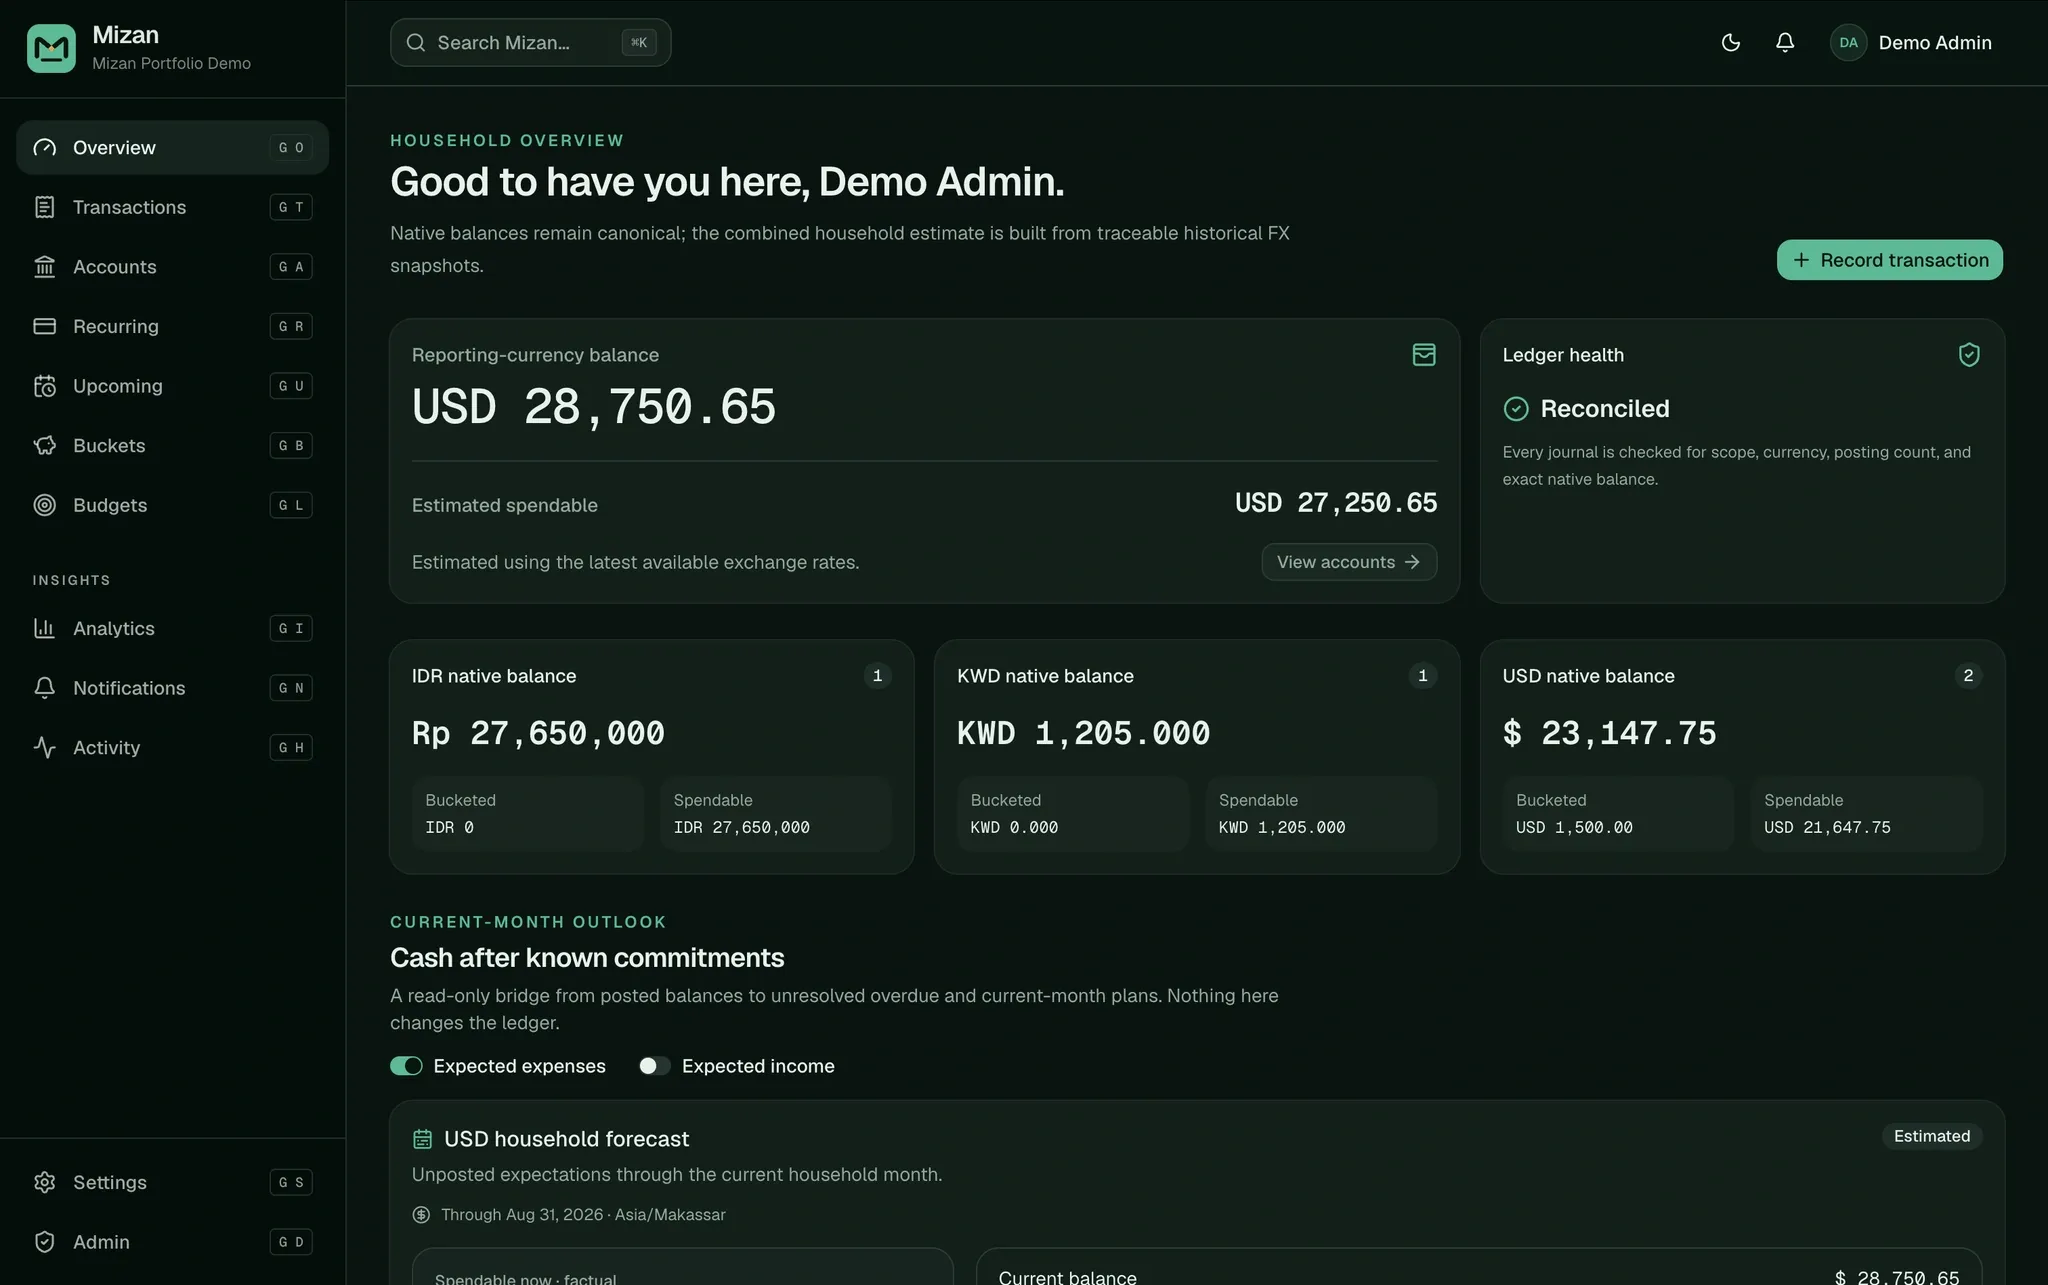This screenshot has height=1285, width=2048.
Task: Click the Settings gear icon
Action: tap(45, 1182)
